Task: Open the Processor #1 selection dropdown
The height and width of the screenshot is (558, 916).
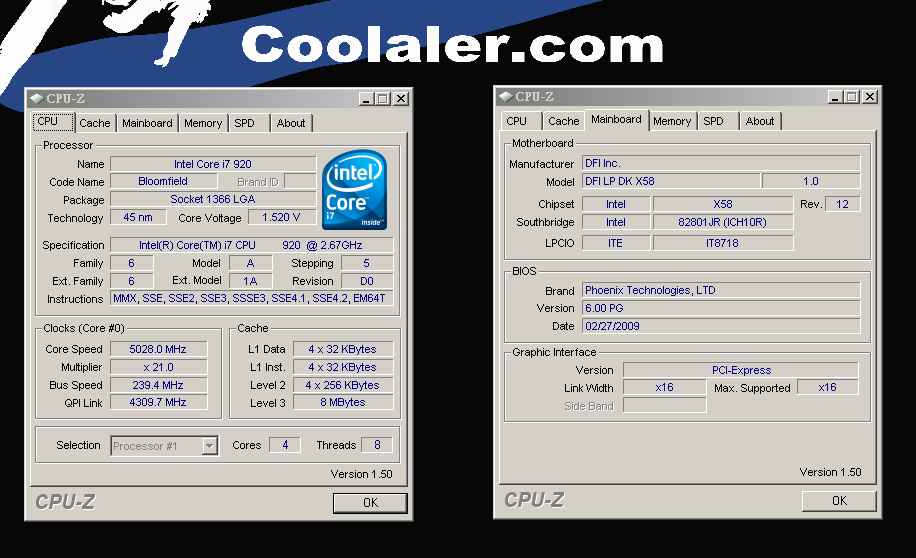Action: (209, 446)
